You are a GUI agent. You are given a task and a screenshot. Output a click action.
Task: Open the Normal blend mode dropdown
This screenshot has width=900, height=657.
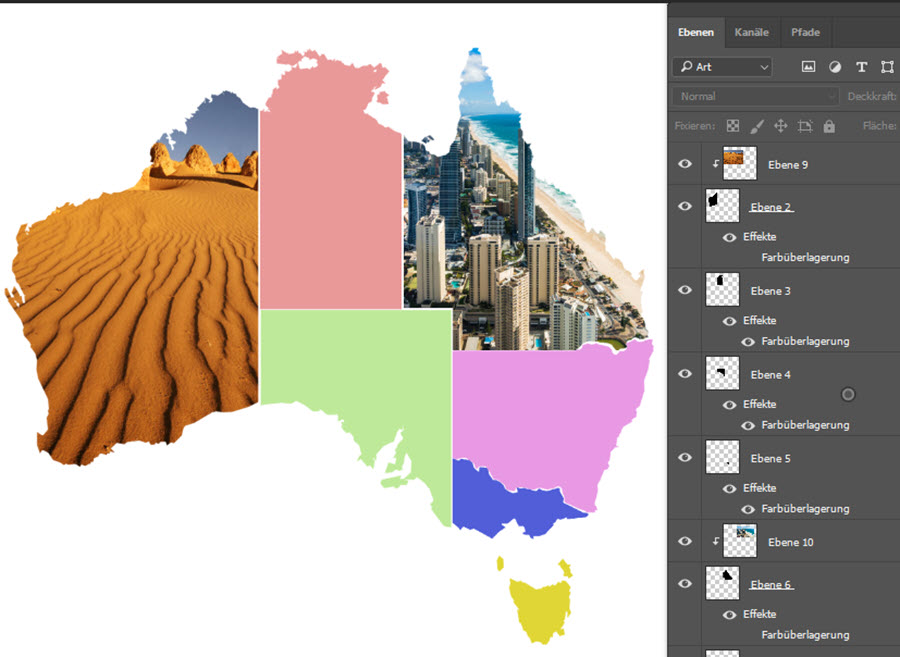tap(755, 96)
